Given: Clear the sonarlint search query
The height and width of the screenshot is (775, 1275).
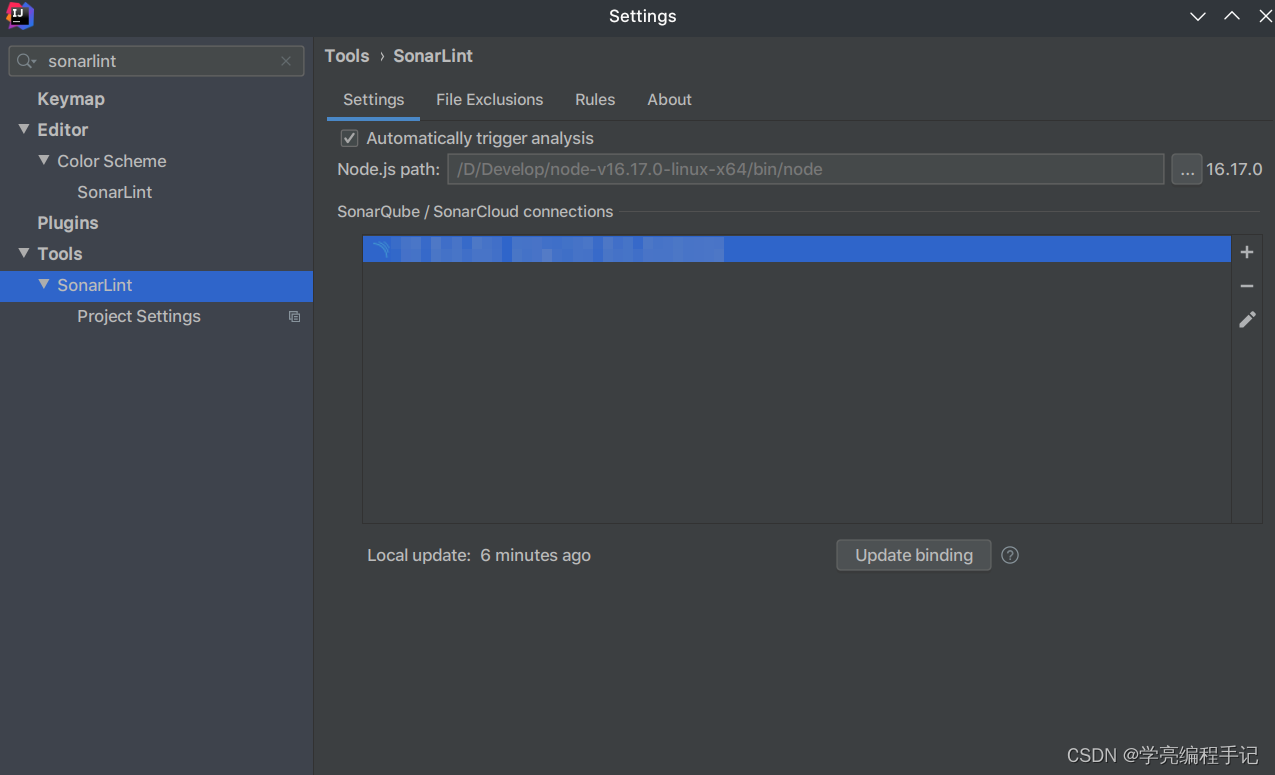Looking at the screenshot, I should coord(285,61).
